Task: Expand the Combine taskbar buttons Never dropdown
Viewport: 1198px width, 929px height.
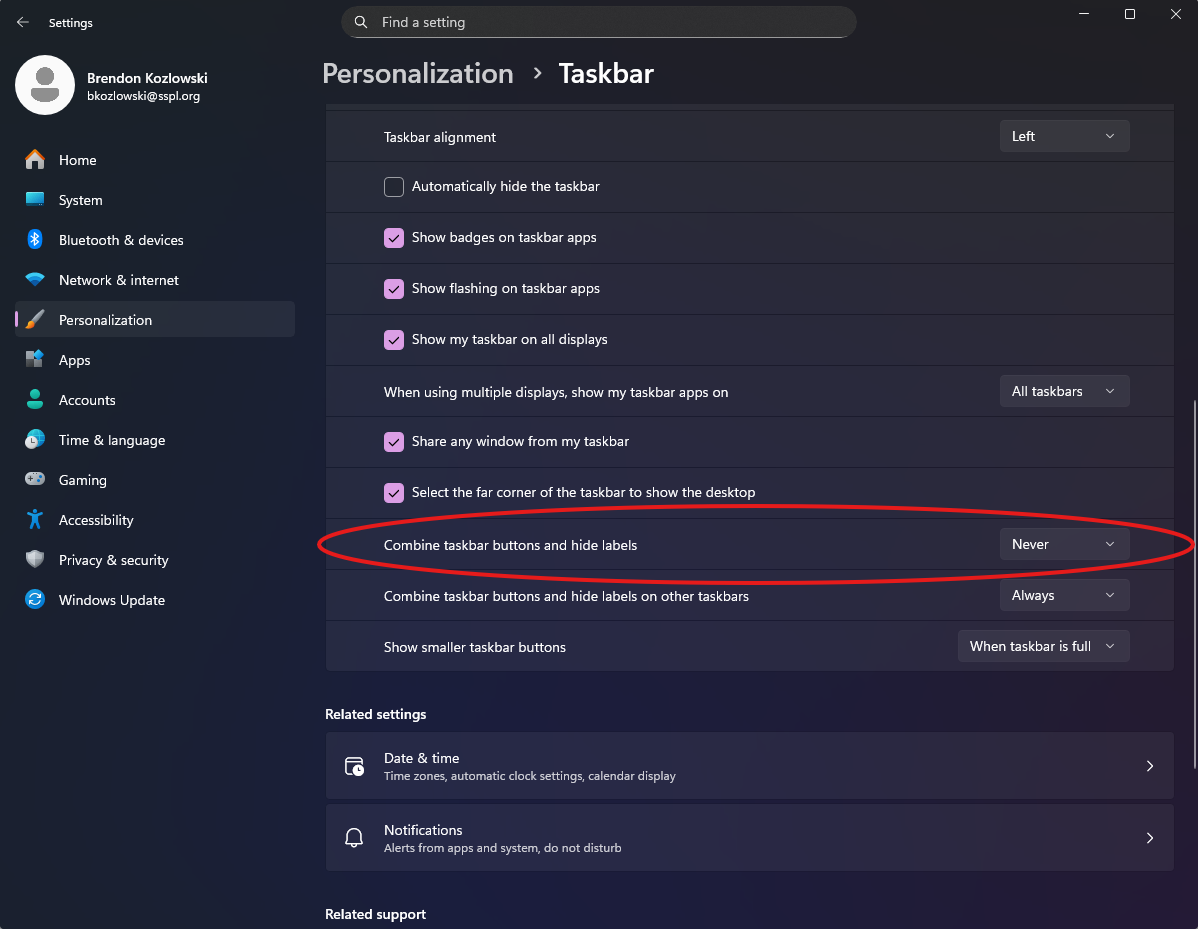Action: [x=1064, y=545]
